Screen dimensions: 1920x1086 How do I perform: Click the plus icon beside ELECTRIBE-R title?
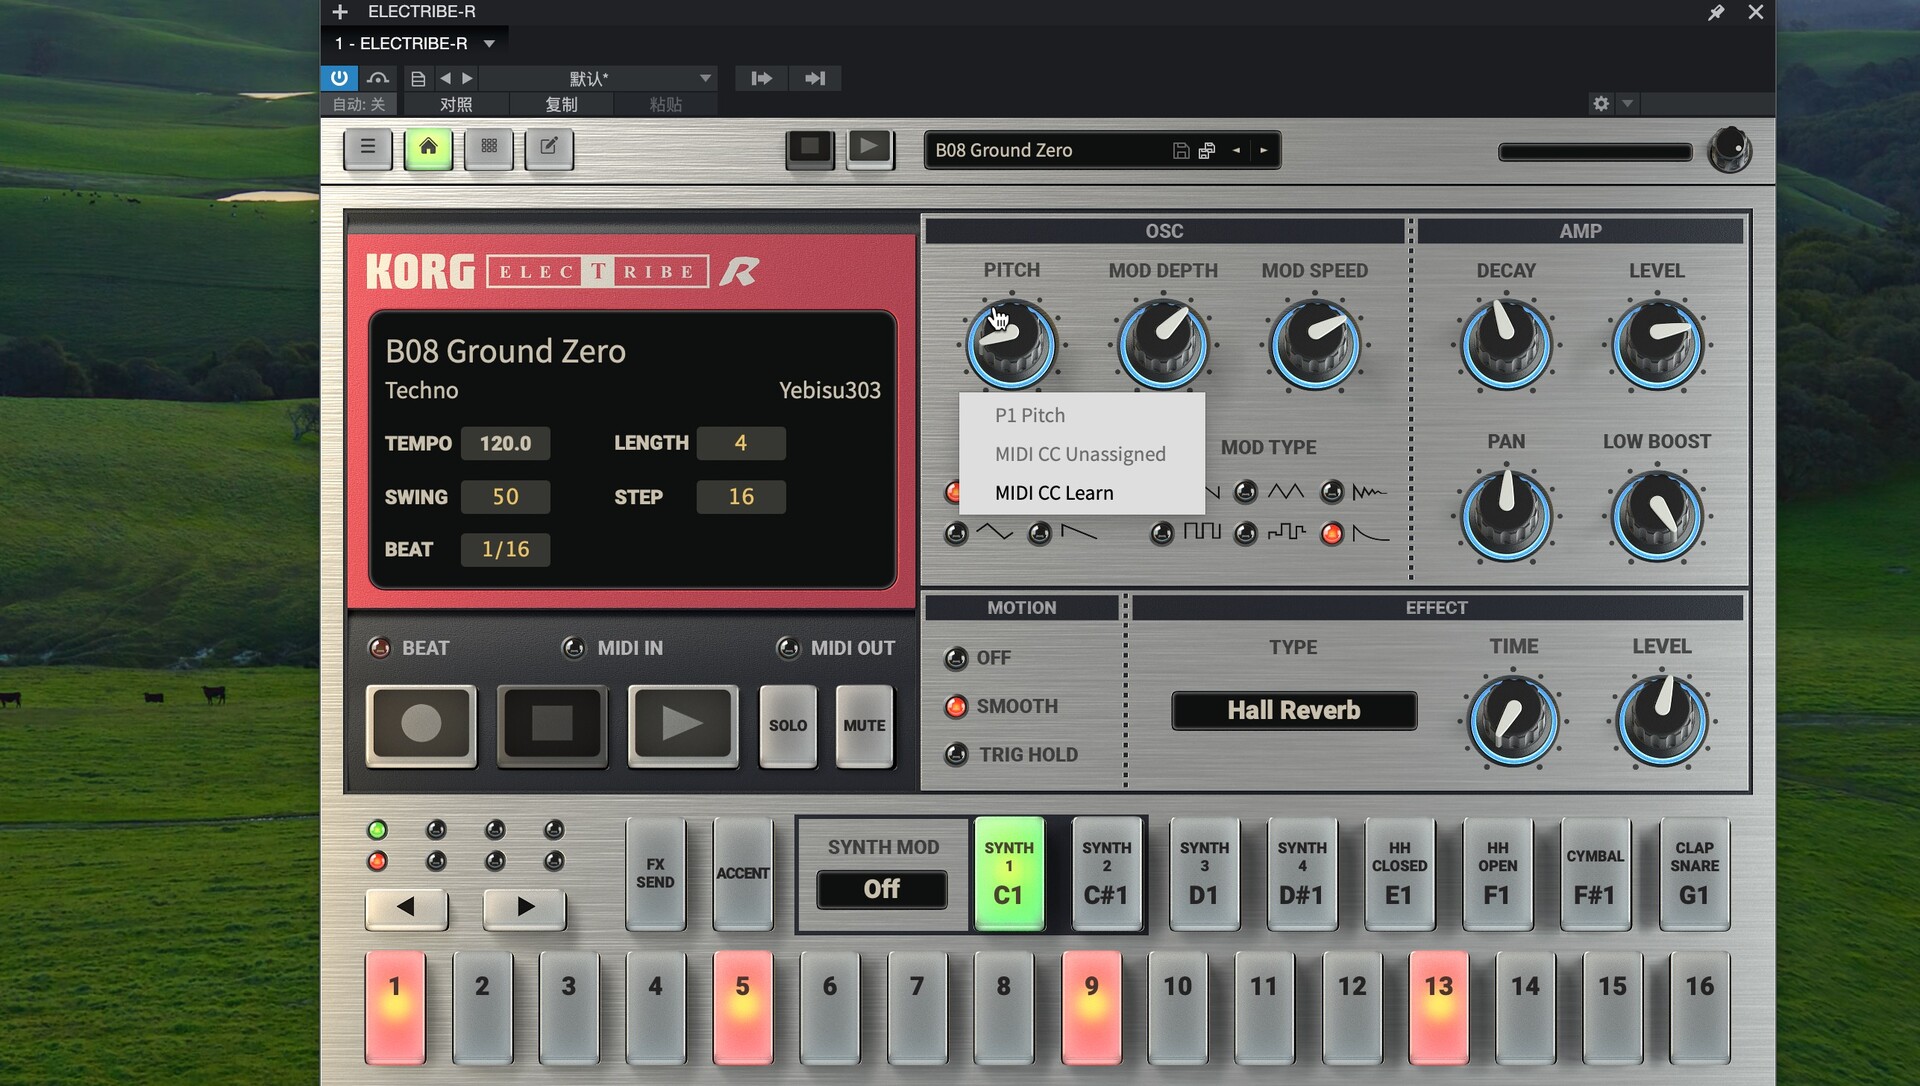click(340, 12)
